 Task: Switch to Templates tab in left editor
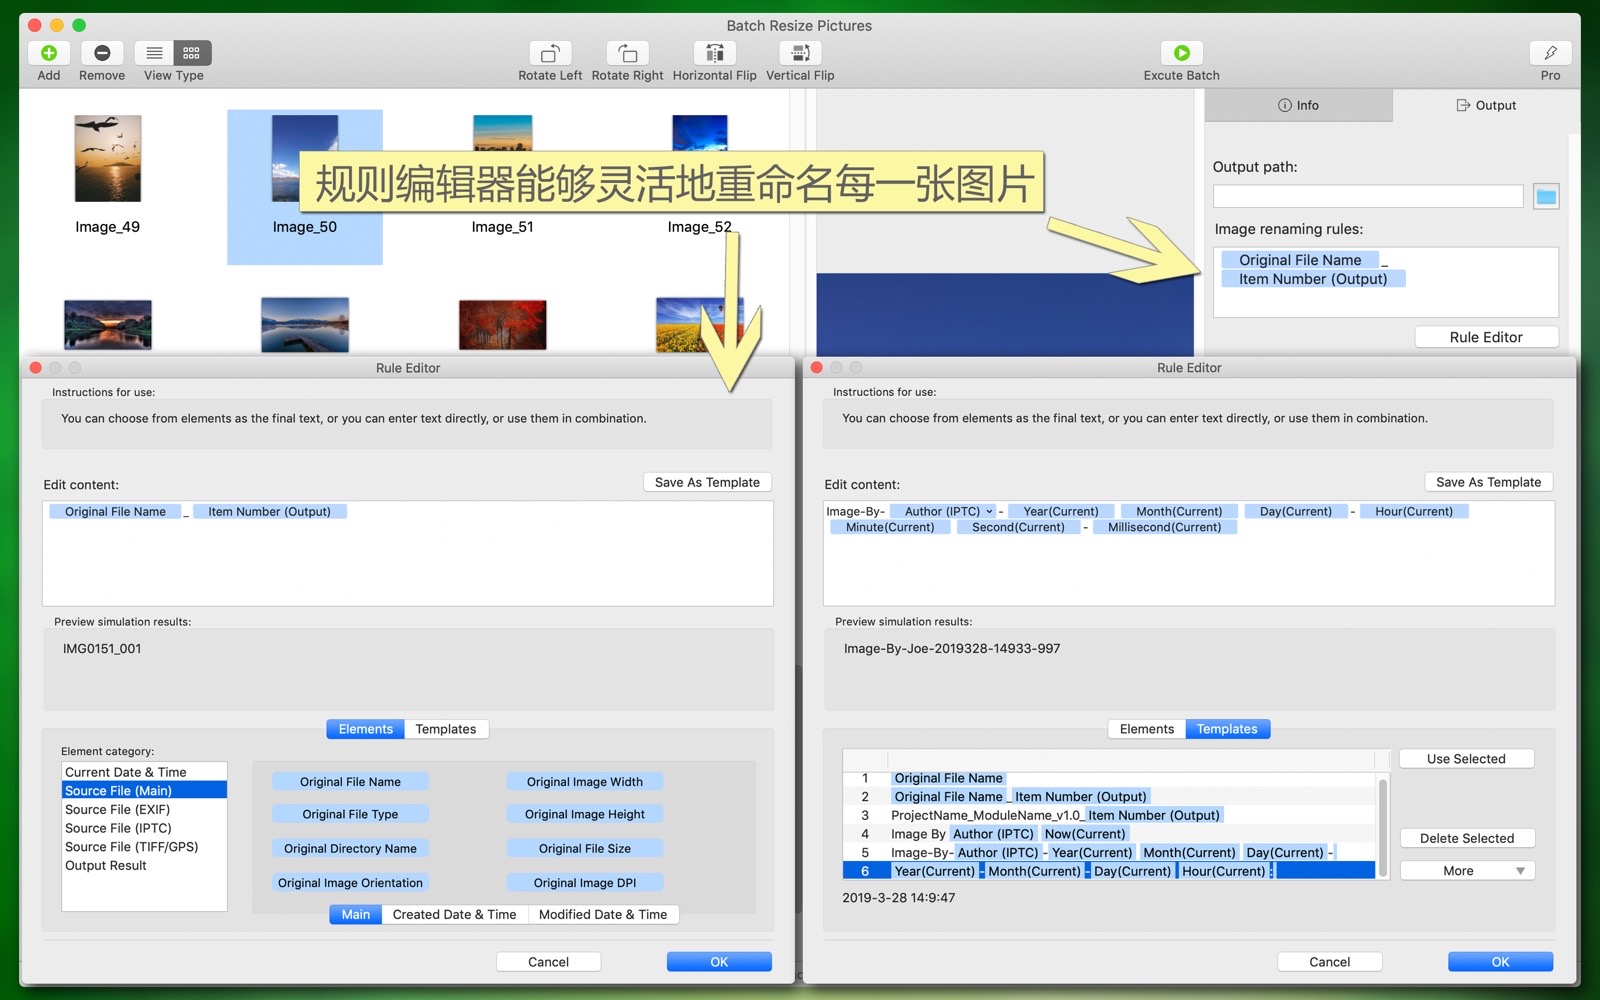(446, 729)
